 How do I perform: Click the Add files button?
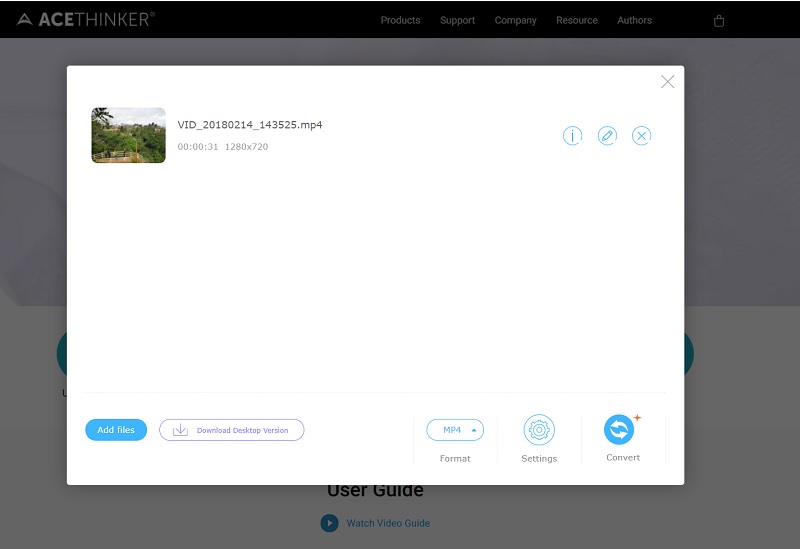pos(116,430)
